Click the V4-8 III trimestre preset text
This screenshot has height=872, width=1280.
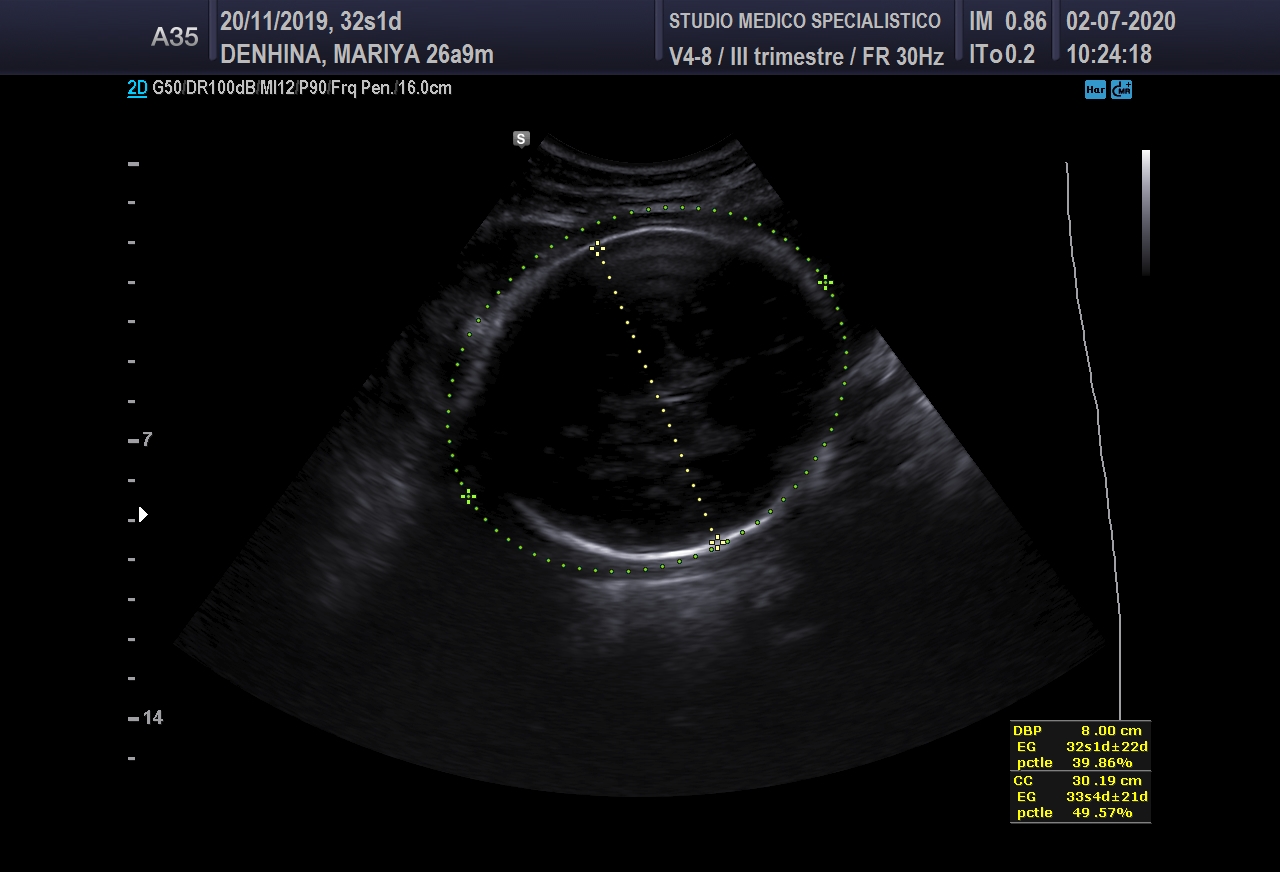point(805,57)
